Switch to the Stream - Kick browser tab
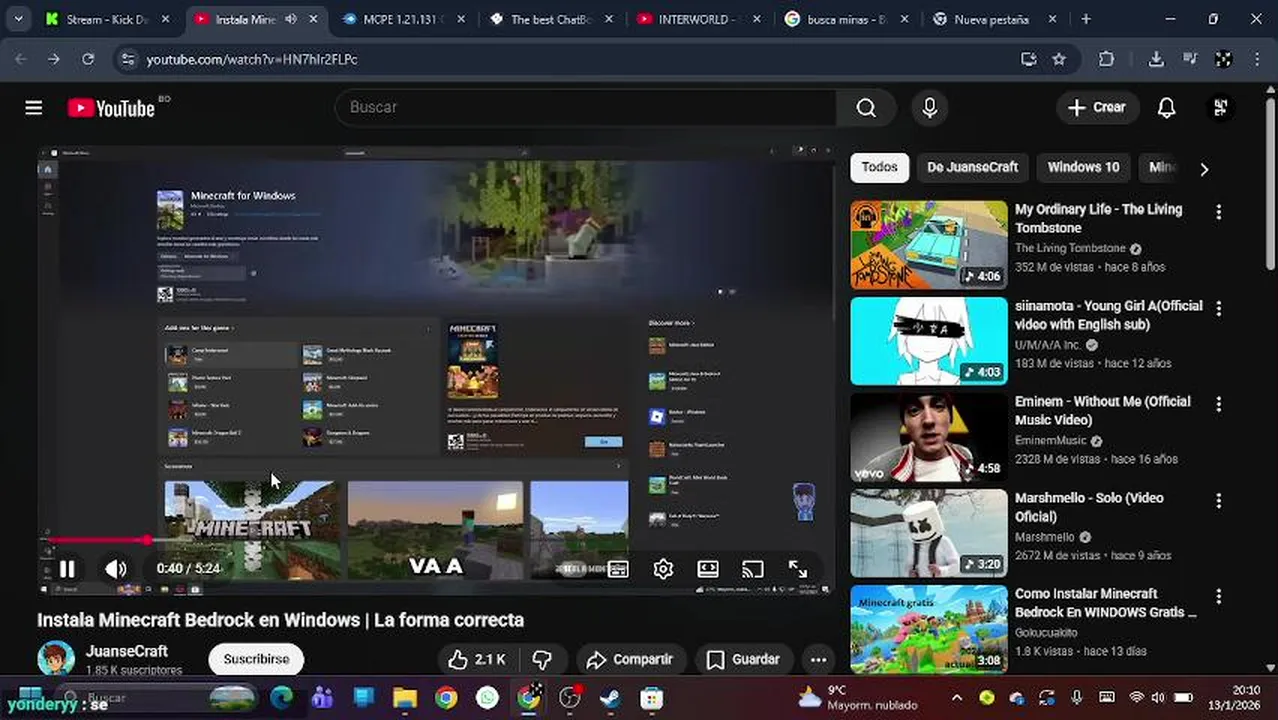 (x=107, y=19)
